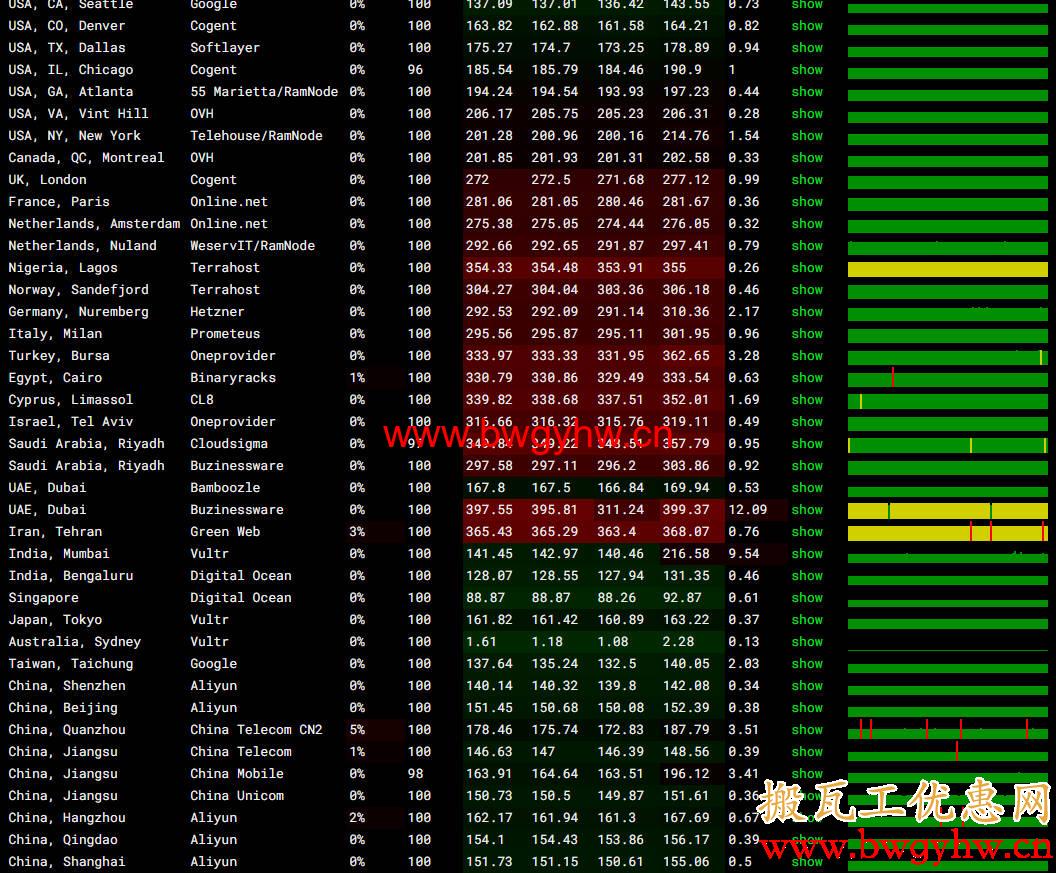Open show link for Netherlands, Nuland
Screen dimensions: 1056x873
click(x=807, y=246)
